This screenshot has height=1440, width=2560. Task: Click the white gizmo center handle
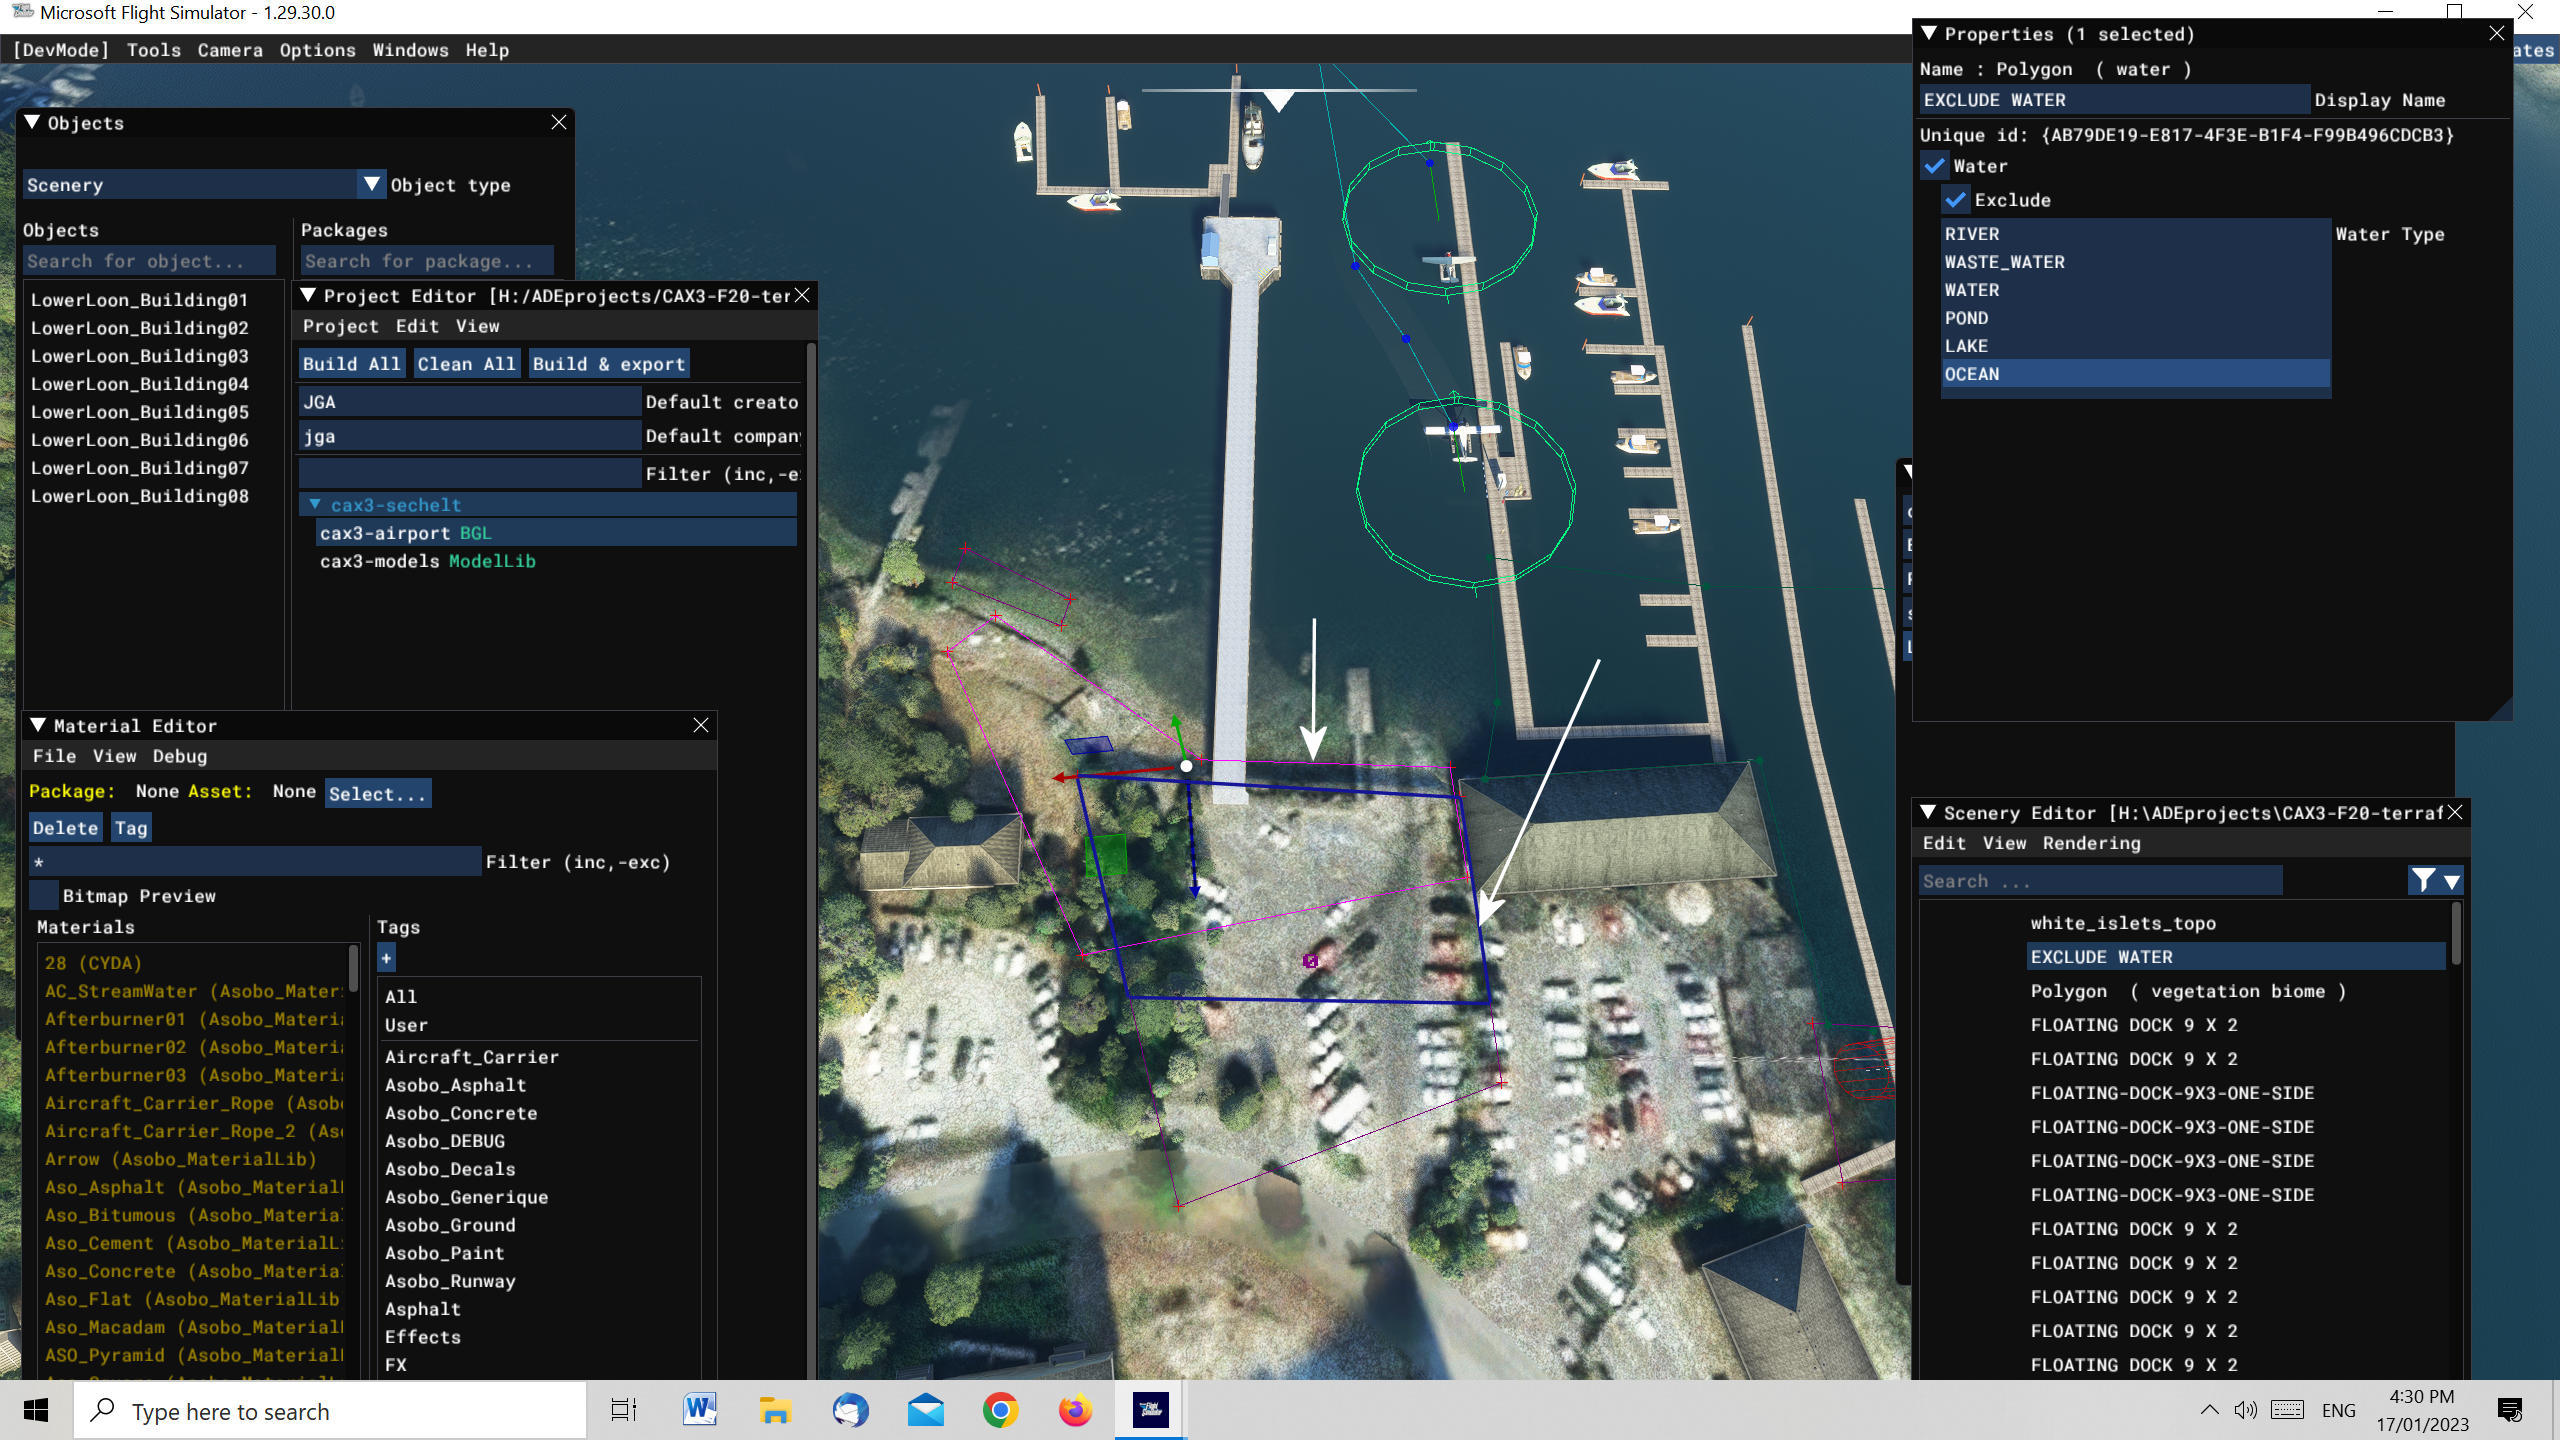point(1186,766)
